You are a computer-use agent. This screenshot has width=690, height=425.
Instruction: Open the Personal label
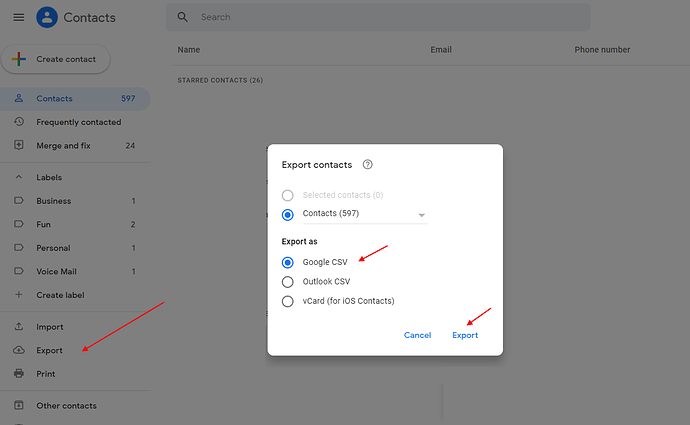pyautogui.click(x=75, y=248)
